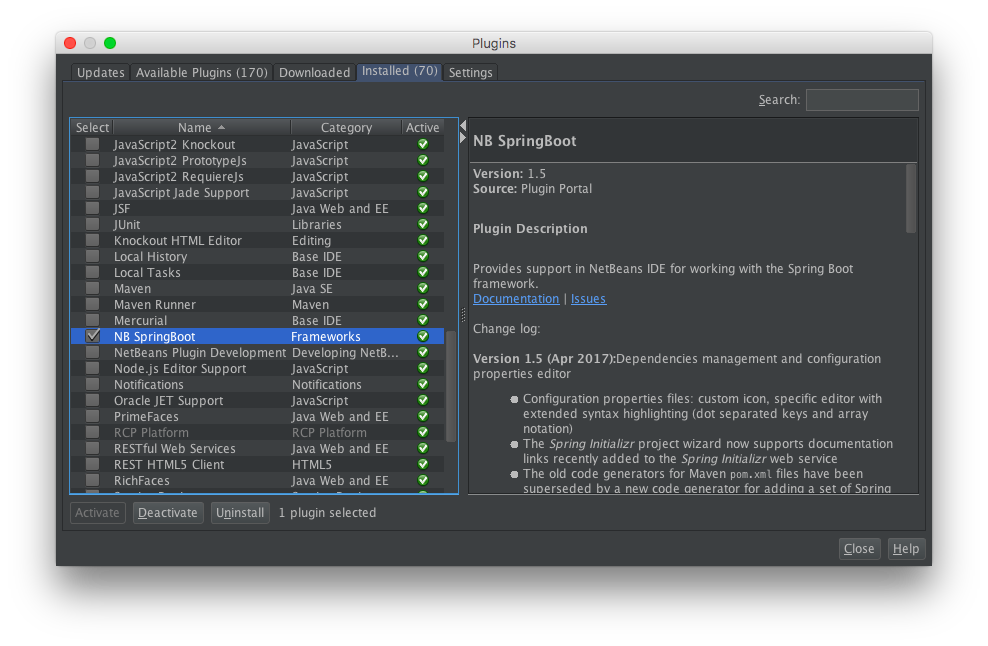Click the Activate button
988x646 pixels.
(x=98, y=512)
